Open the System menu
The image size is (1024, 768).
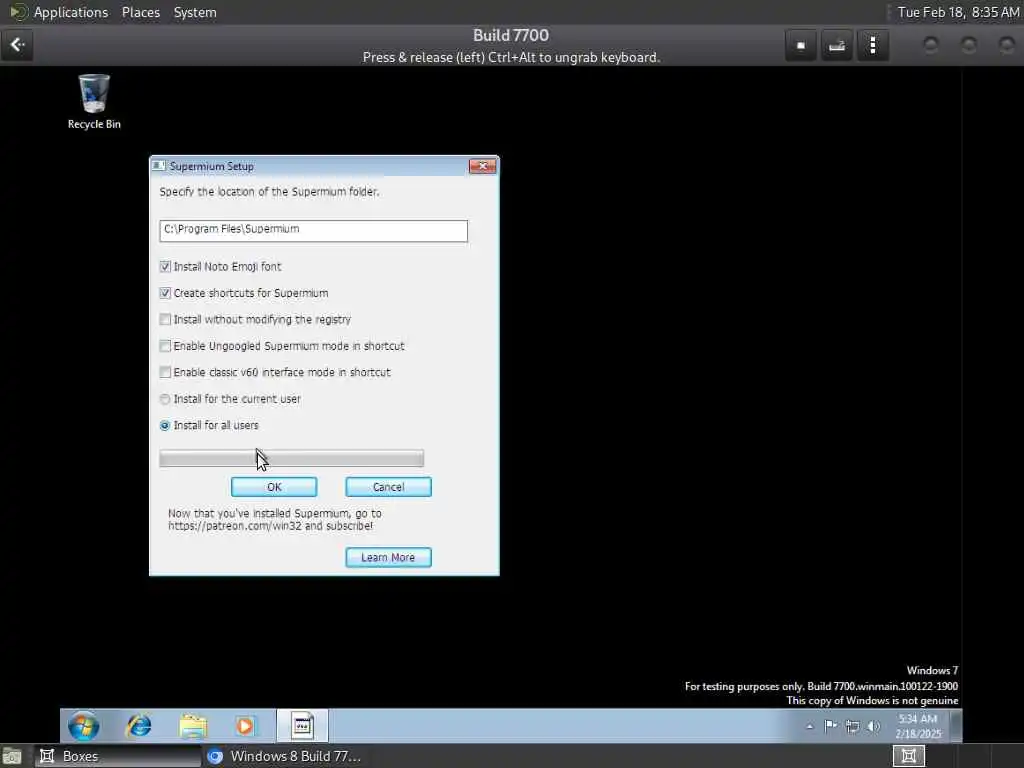(195, 12)
